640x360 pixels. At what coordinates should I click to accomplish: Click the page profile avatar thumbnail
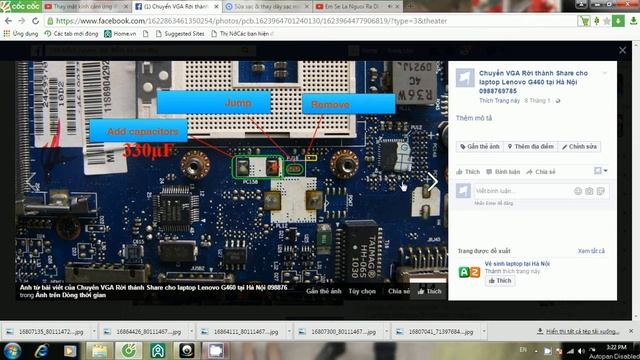click(465, 78)
